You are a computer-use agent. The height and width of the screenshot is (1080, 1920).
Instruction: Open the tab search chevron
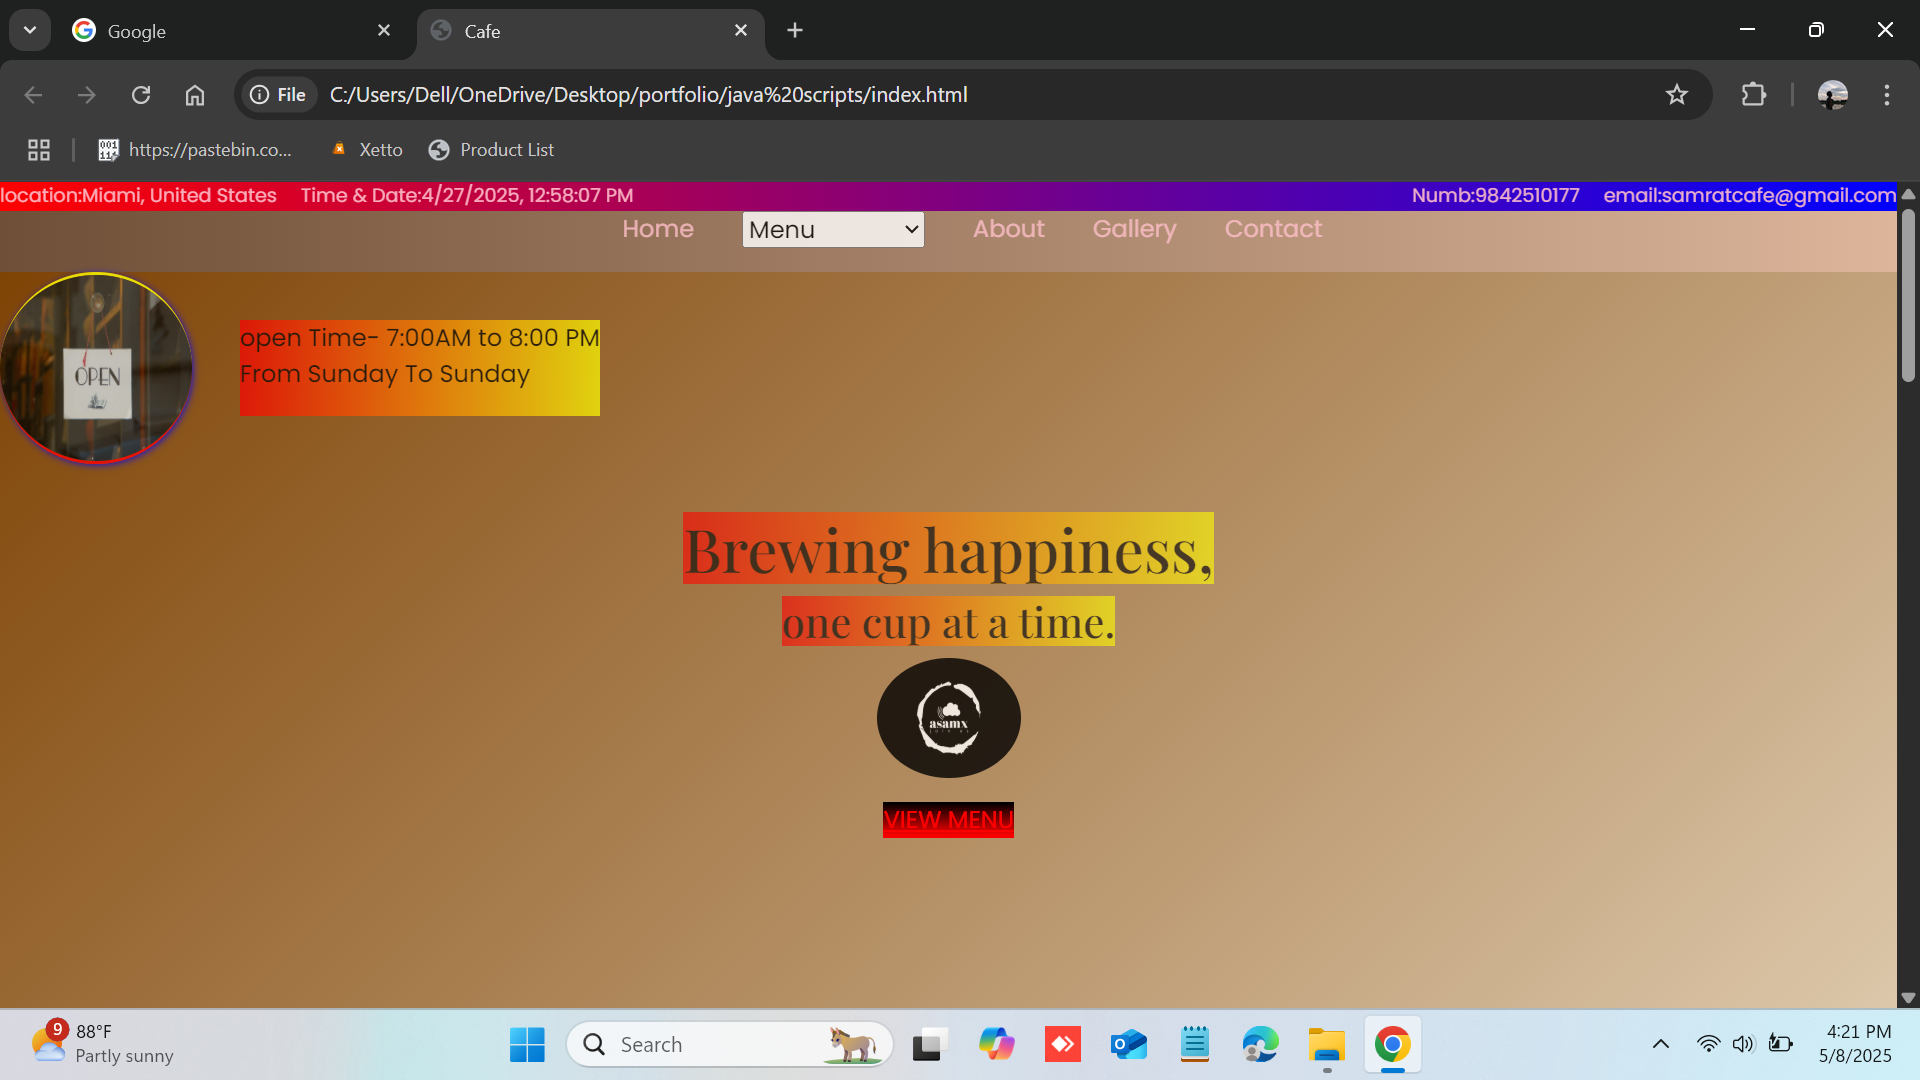[30, 30]
